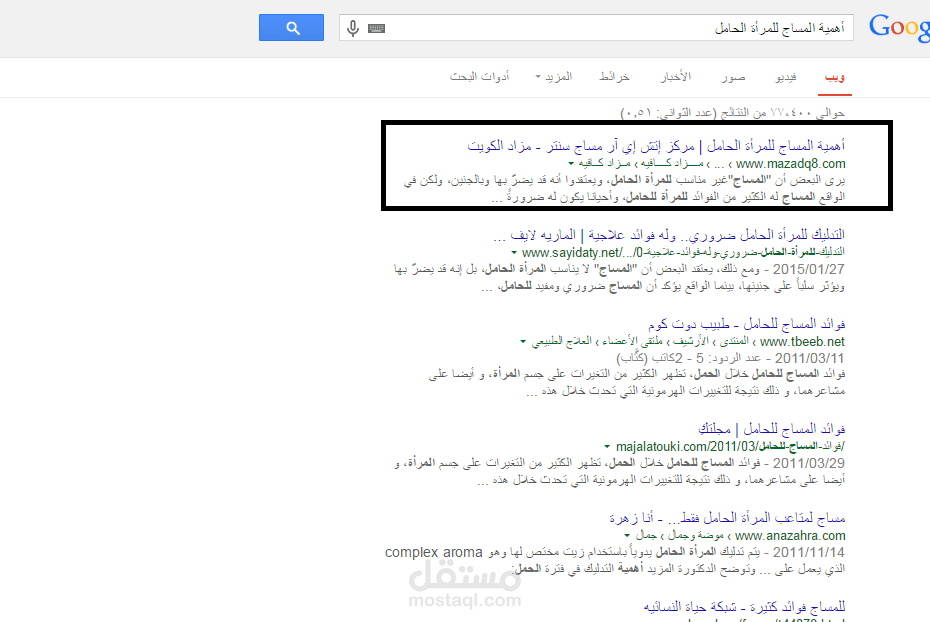Expand dropdown arrow beside www.mazadq8.com URL

pyautogui.click(x=571, y=164)
